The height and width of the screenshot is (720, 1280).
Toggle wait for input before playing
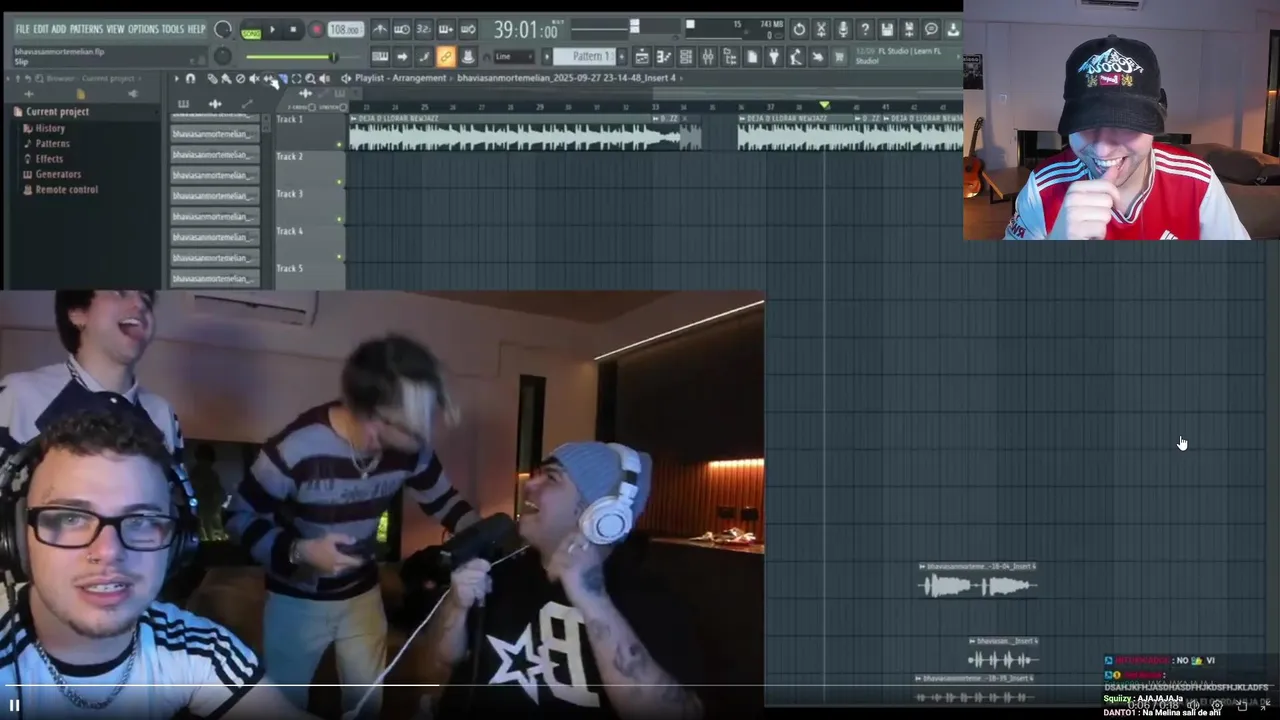[401, 29]
